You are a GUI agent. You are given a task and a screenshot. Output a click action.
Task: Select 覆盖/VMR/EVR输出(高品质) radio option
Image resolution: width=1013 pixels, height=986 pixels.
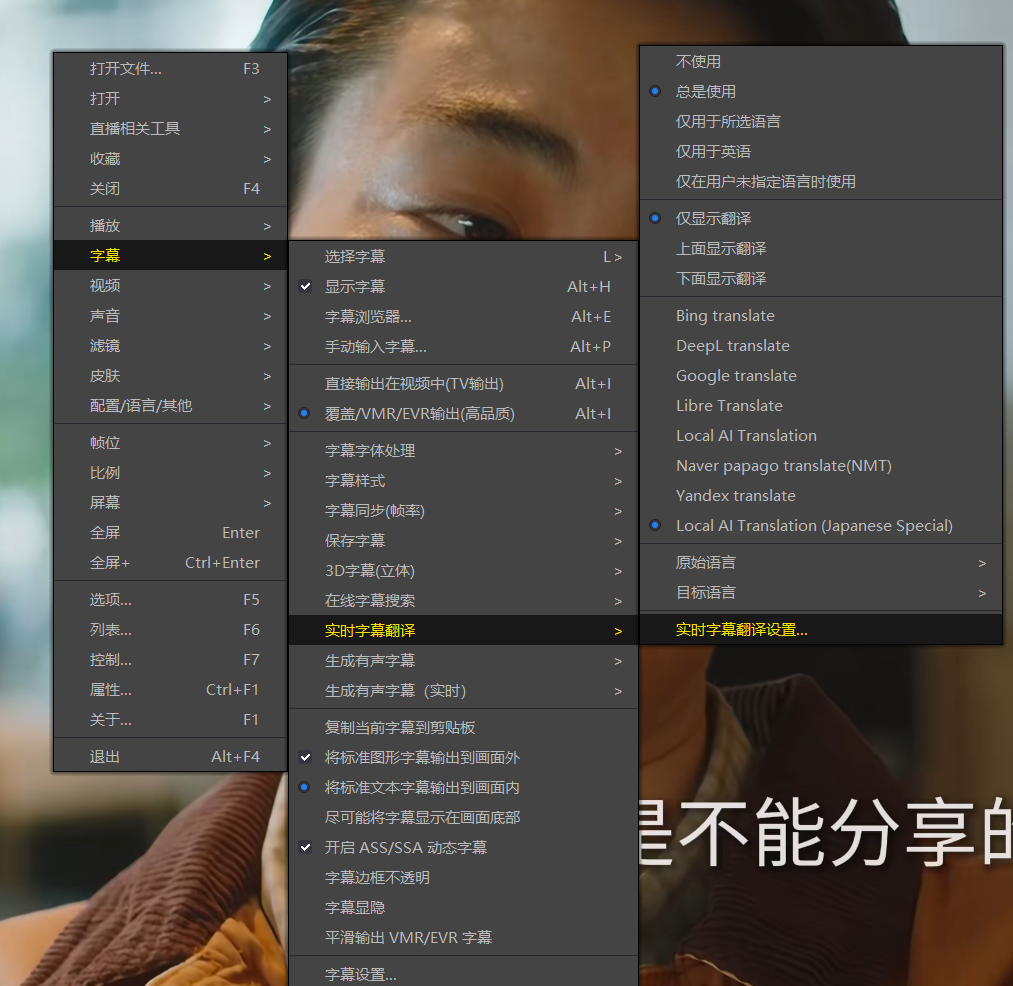click(463, 414)
